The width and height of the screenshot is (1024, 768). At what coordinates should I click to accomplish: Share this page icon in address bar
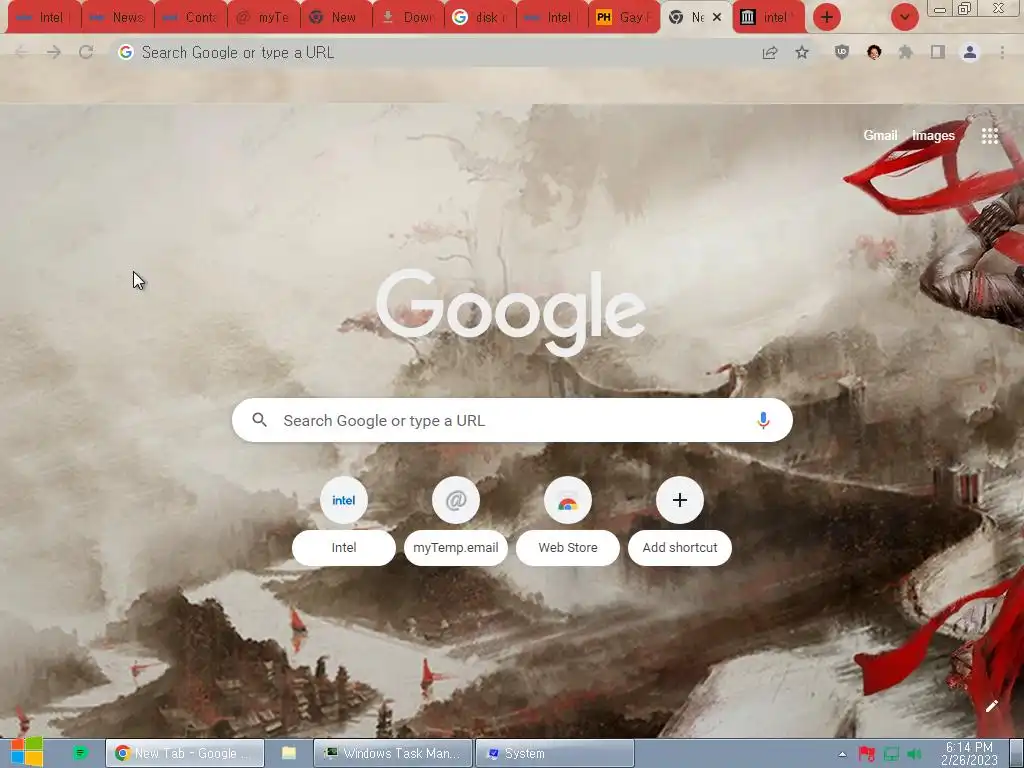coord(770,52)
